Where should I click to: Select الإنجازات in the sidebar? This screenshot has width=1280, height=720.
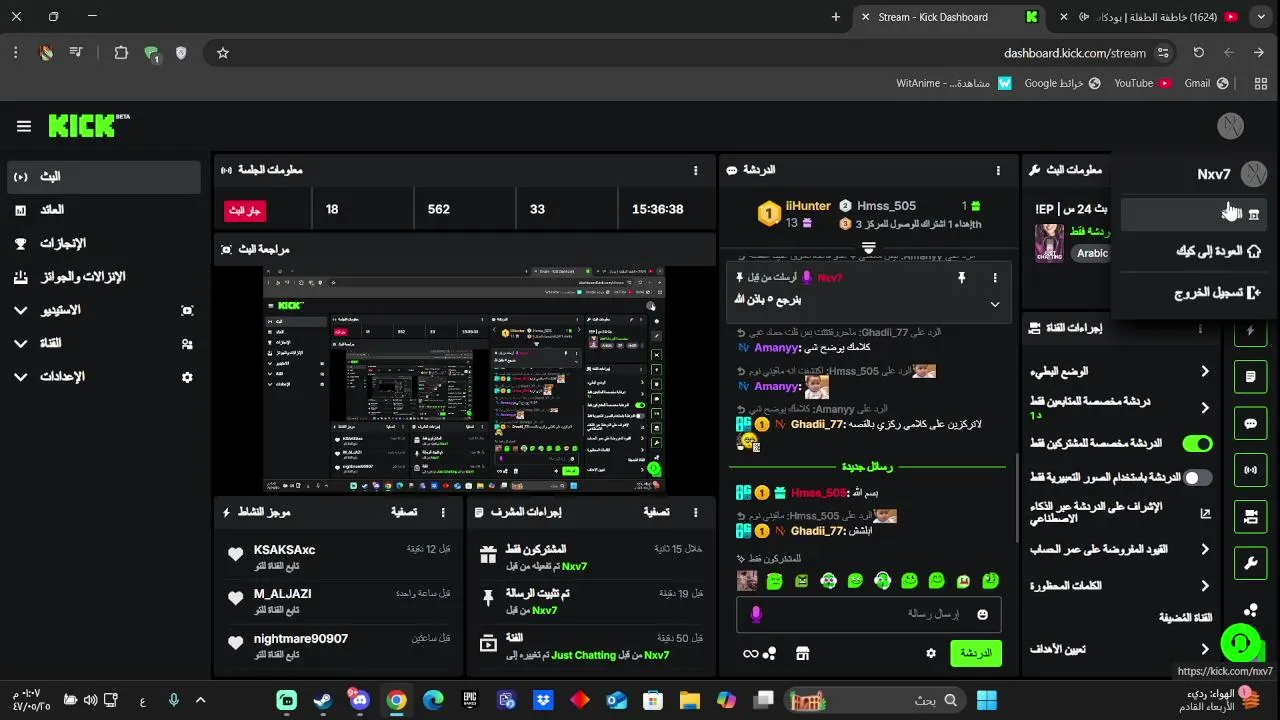pos(103,244)
